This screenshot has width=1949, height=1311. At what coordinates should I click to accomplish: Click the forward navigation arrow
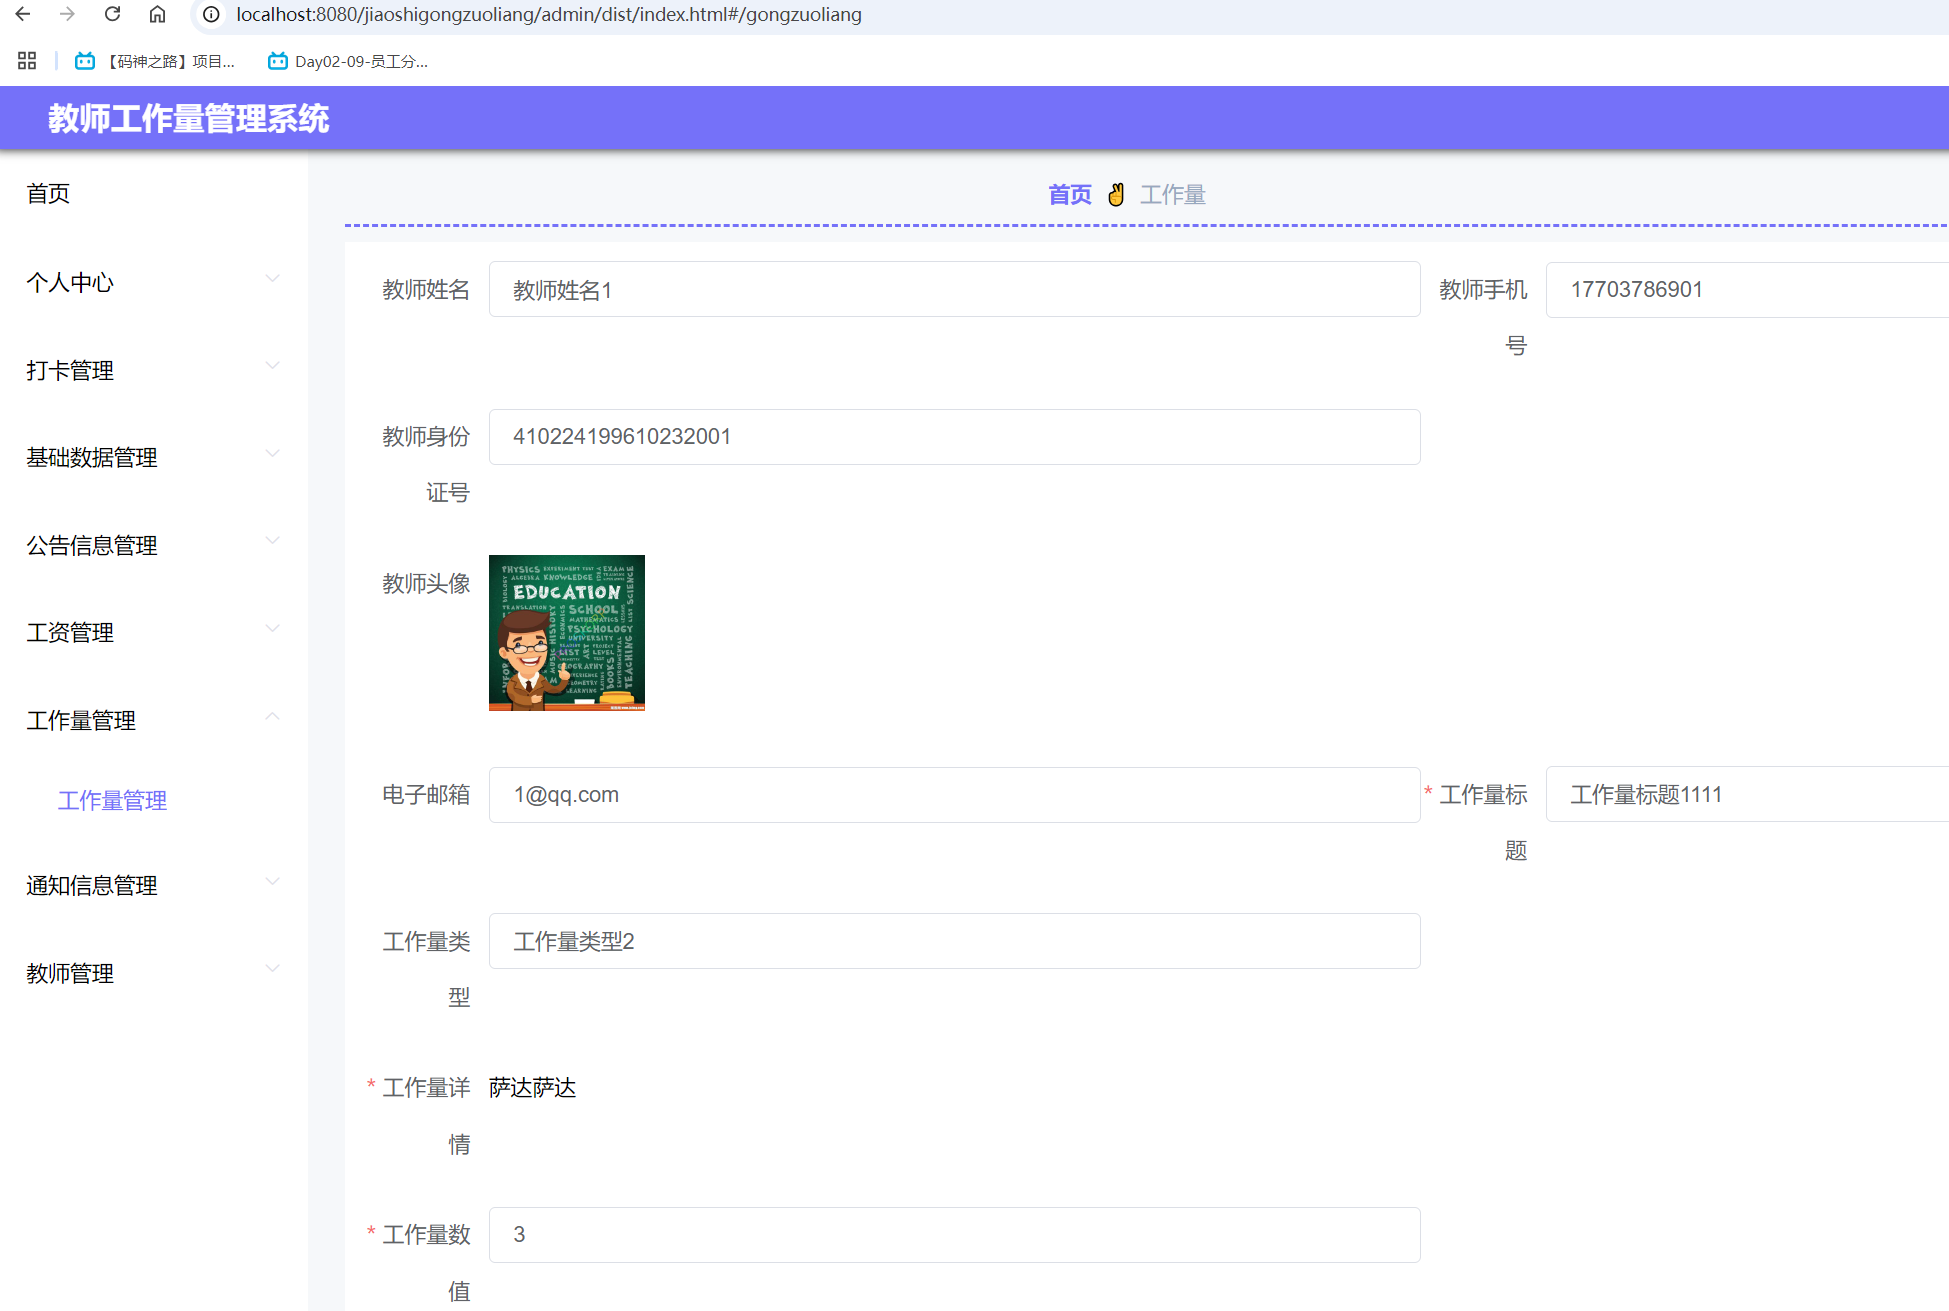67,15
